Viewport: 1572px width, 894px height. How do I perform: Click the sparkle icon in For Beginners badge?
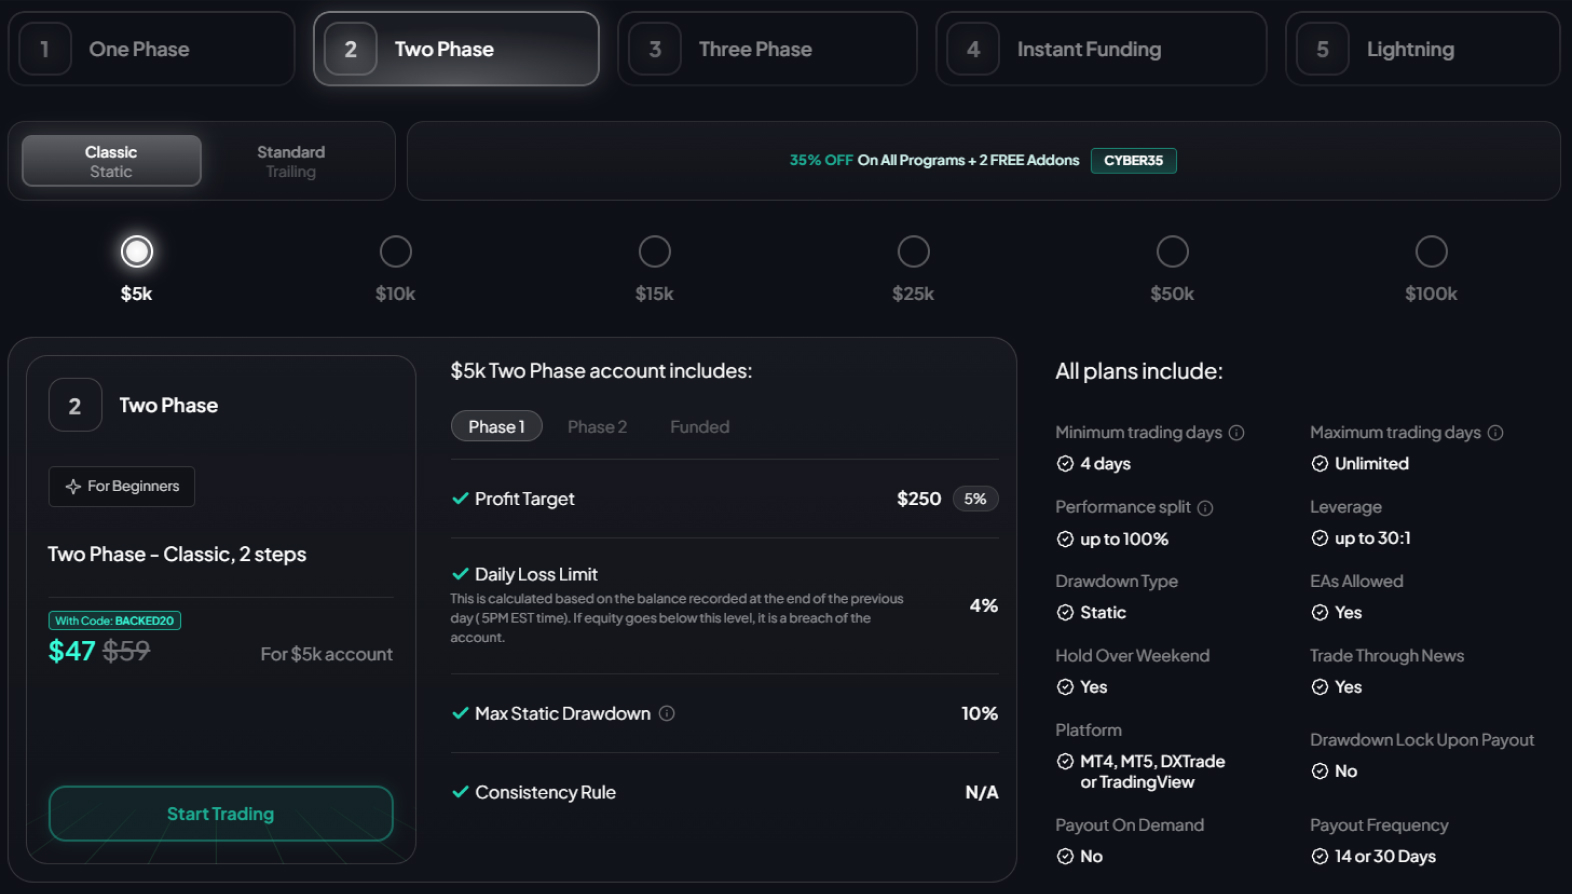coord(73,487)
